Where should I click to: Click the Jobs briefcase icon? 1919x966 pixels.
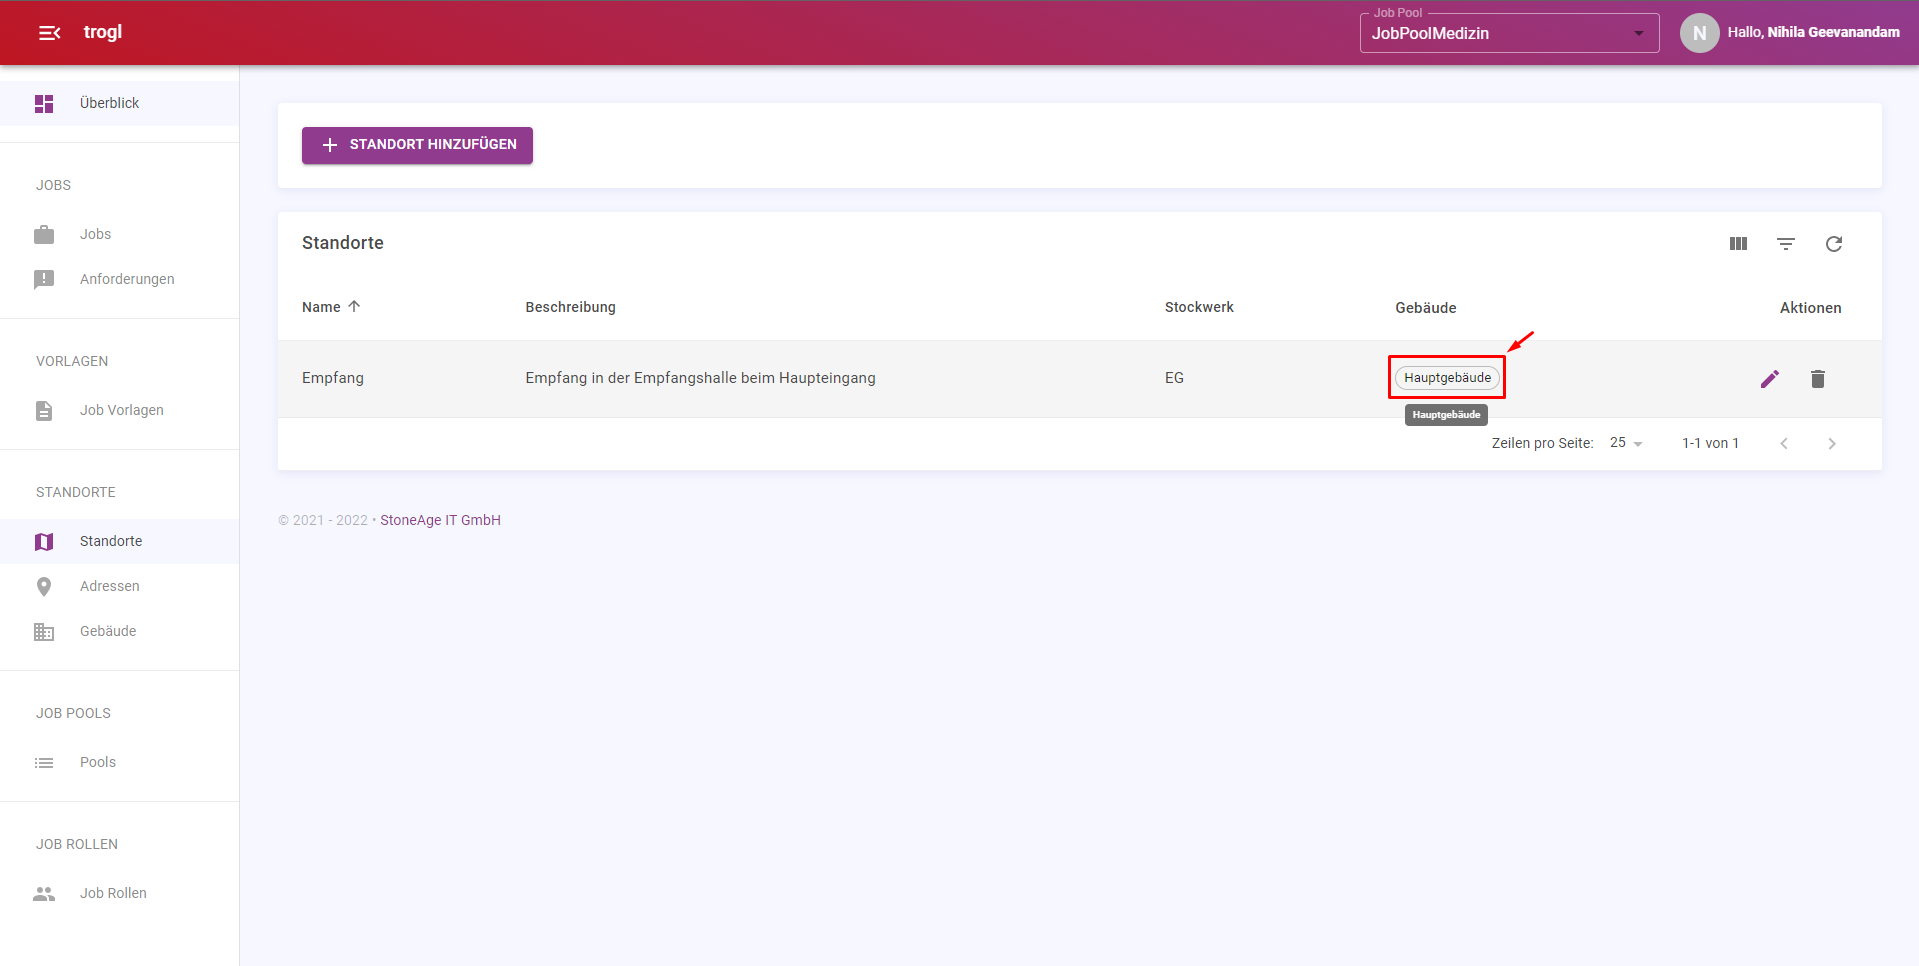coord(44,235)
